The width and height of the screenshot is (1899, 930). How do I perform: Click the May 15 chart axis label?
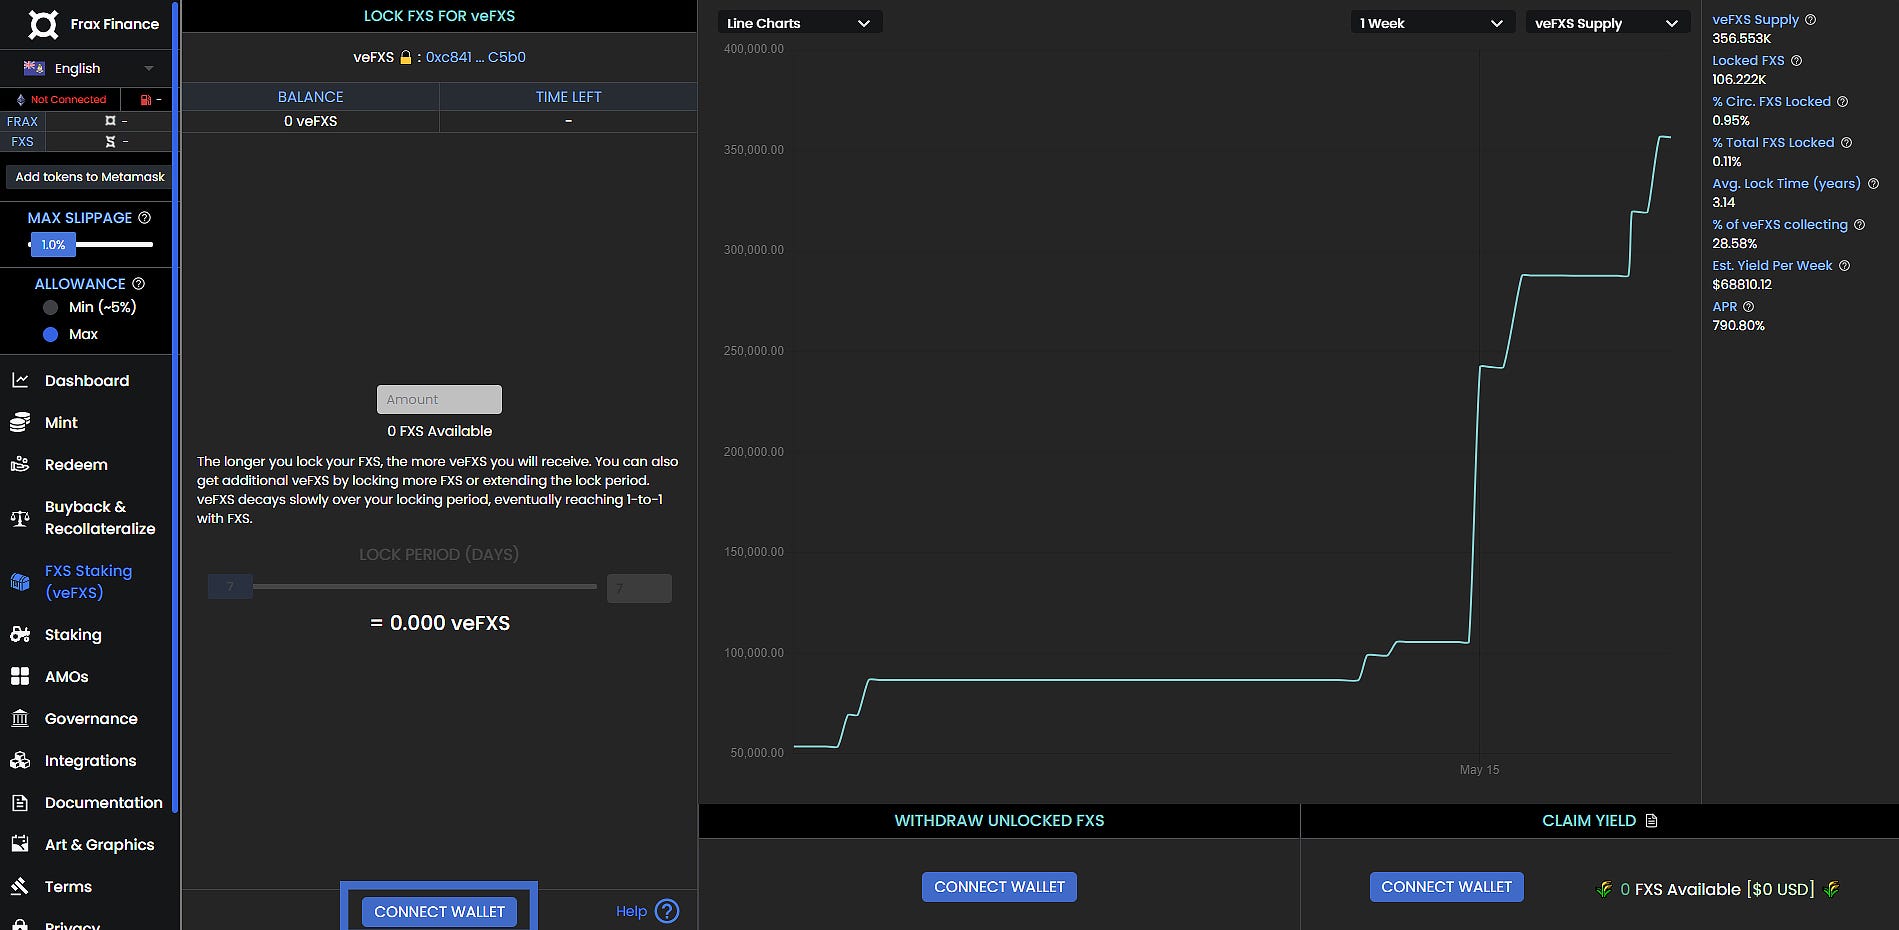pos(1479,770)
